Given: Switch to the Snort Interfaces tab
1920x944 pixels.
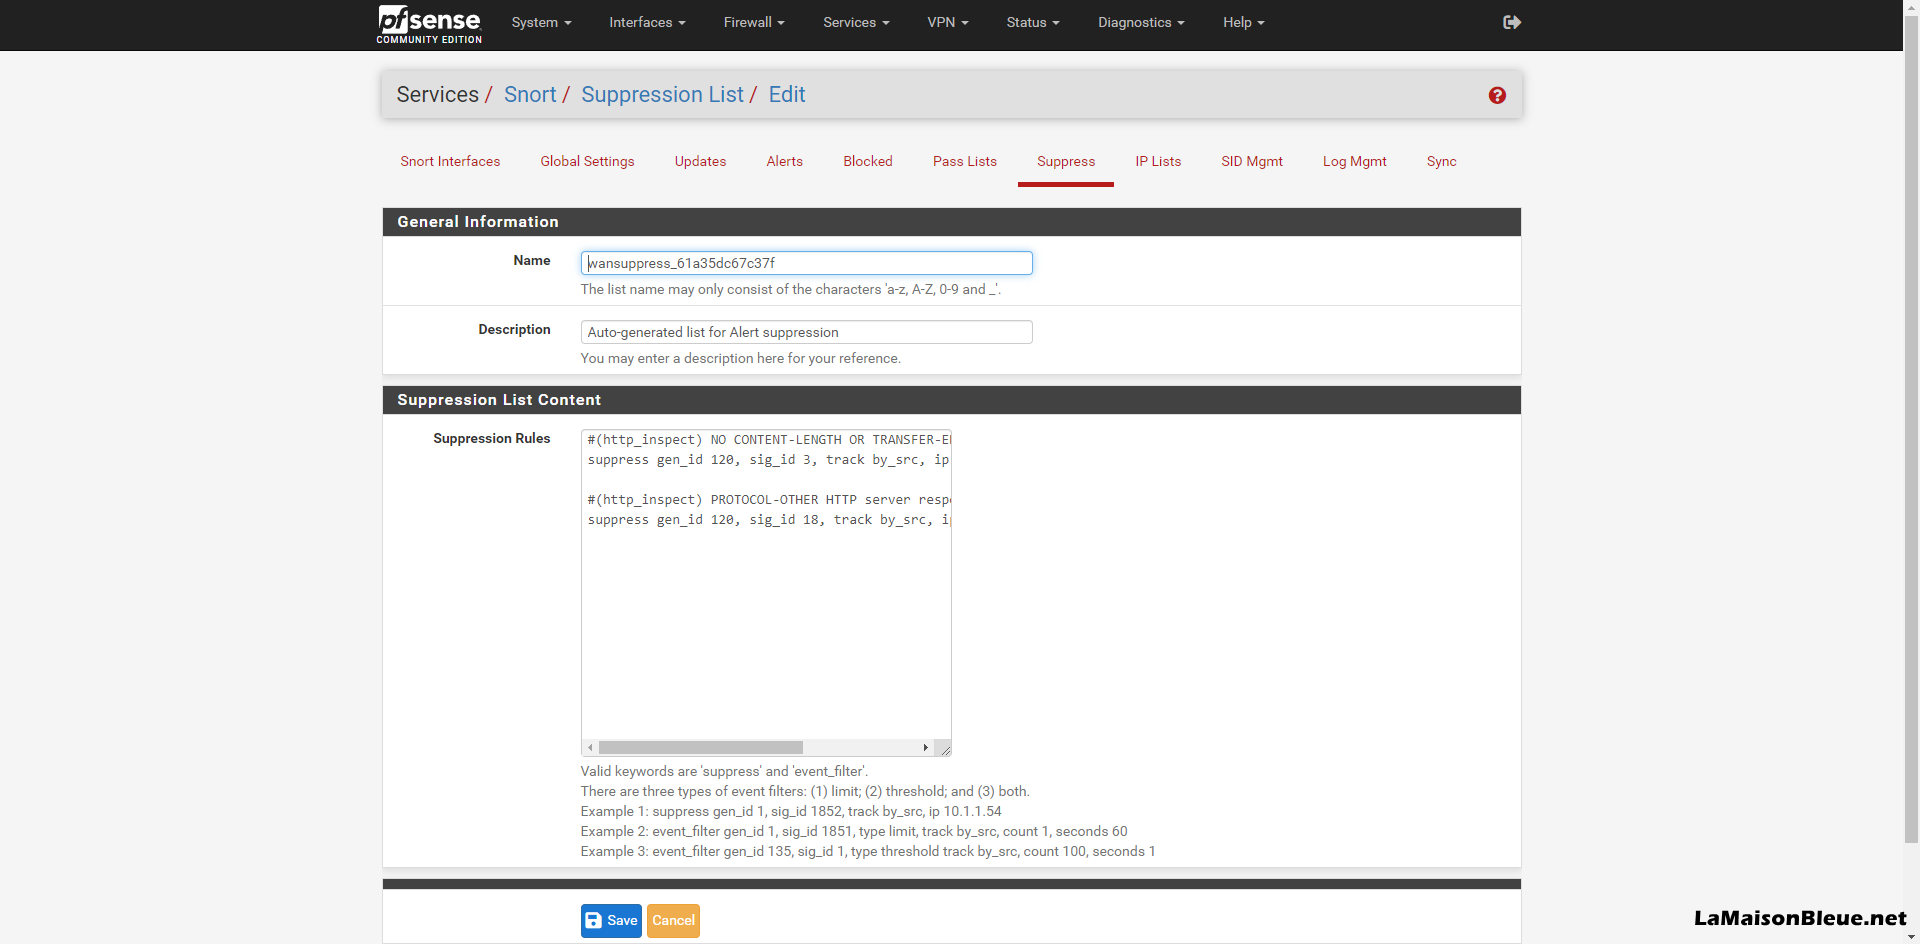Looking at the screenshot, I should [450, 161].
